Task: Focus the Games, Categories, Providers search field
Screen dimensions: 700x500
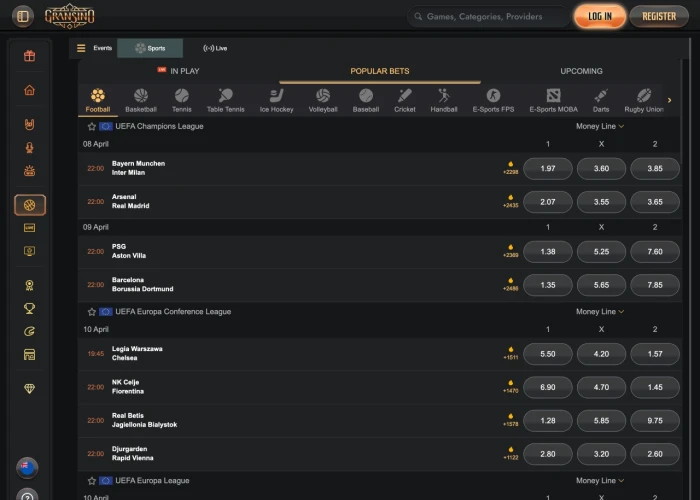Action: tap(488, 17)
